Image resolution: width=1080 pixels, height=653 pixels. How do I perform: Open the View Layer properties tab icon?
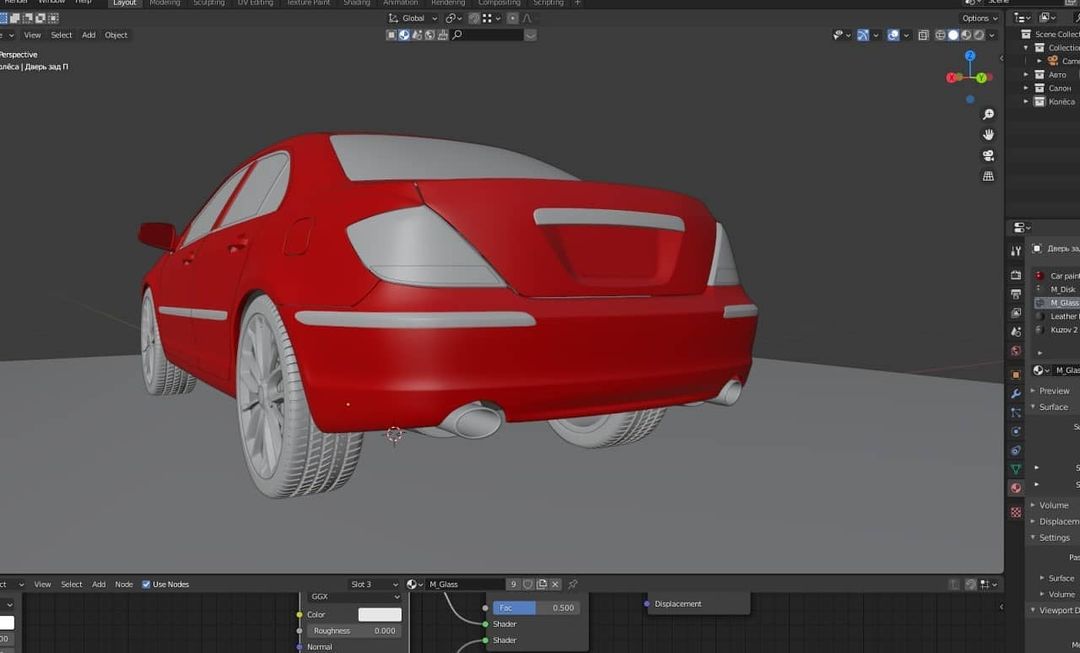(x=1016, y=313)
